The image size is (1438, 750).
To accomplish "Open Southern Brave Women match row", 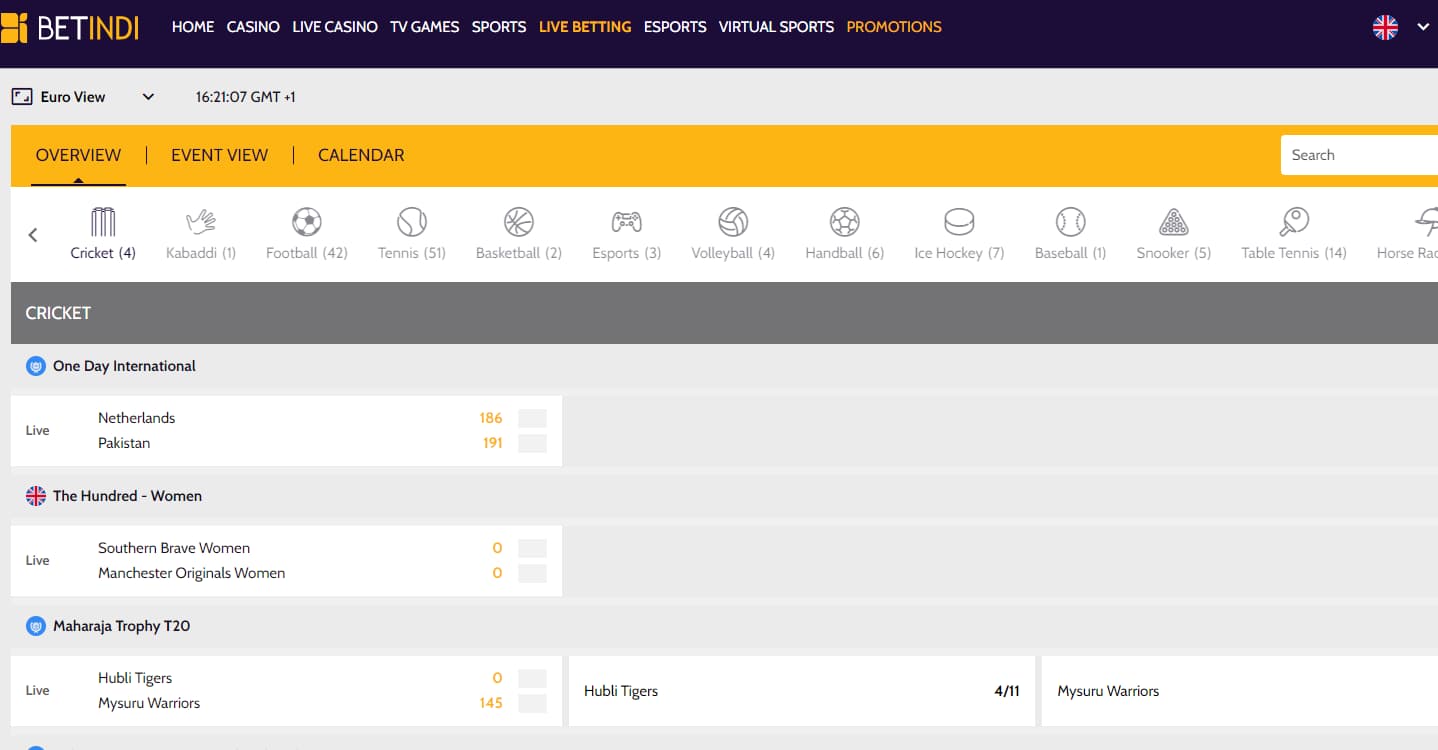I will click(x=286, y=561).
